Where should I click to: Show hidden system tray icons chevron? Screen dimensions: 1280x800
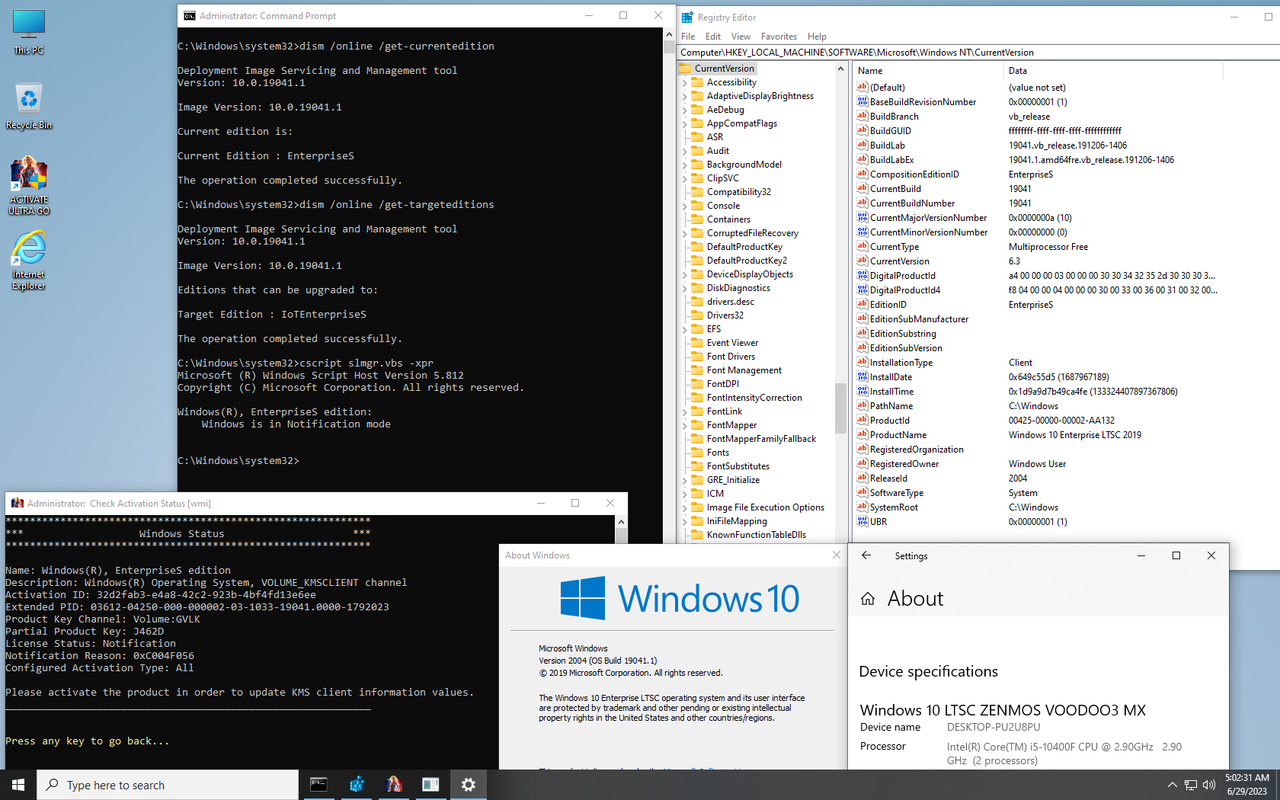pos(1171,785)
